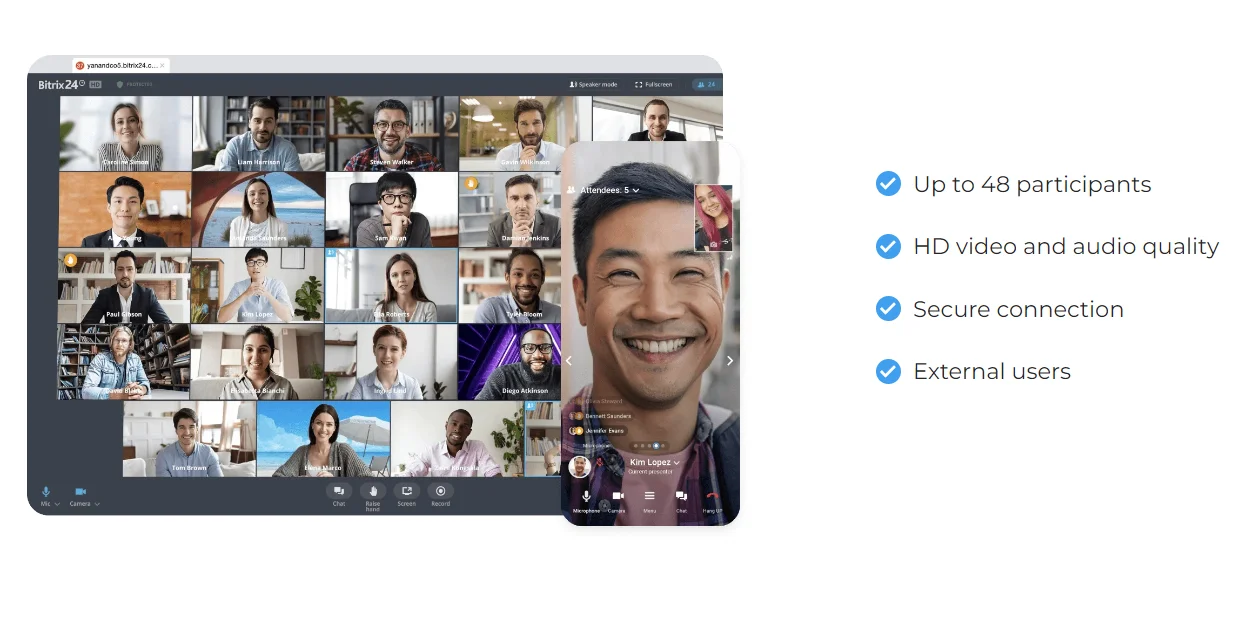Click the Fullscreen button

click(654, 84)
